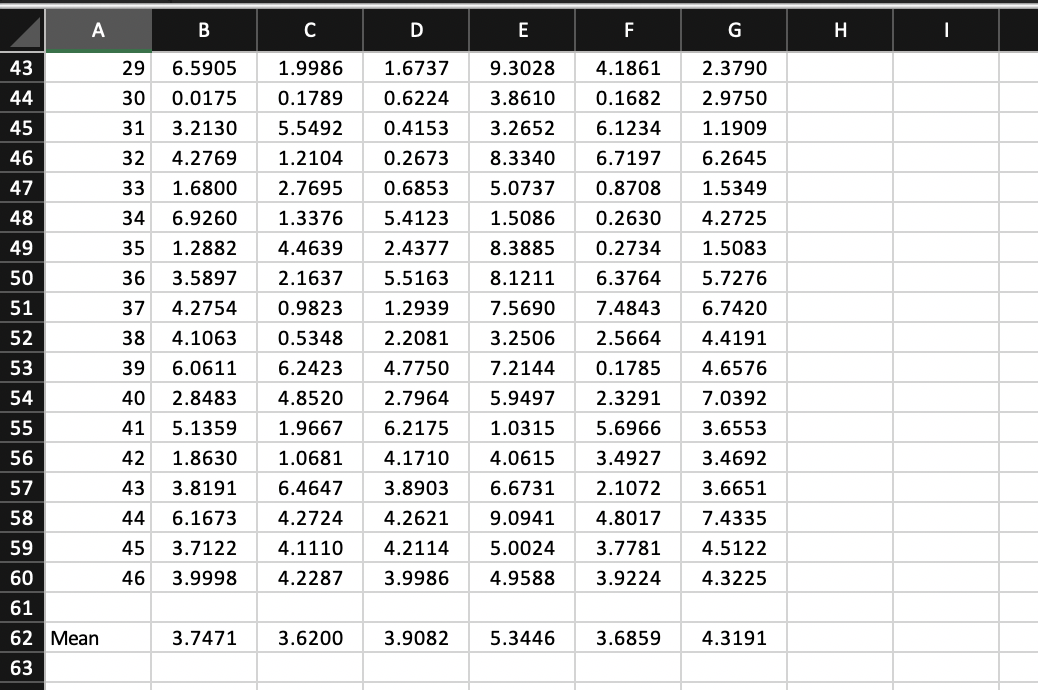1038x690 pixels.
Task: Select column D header
Action: pyautogui.click(x=416, y=30)
